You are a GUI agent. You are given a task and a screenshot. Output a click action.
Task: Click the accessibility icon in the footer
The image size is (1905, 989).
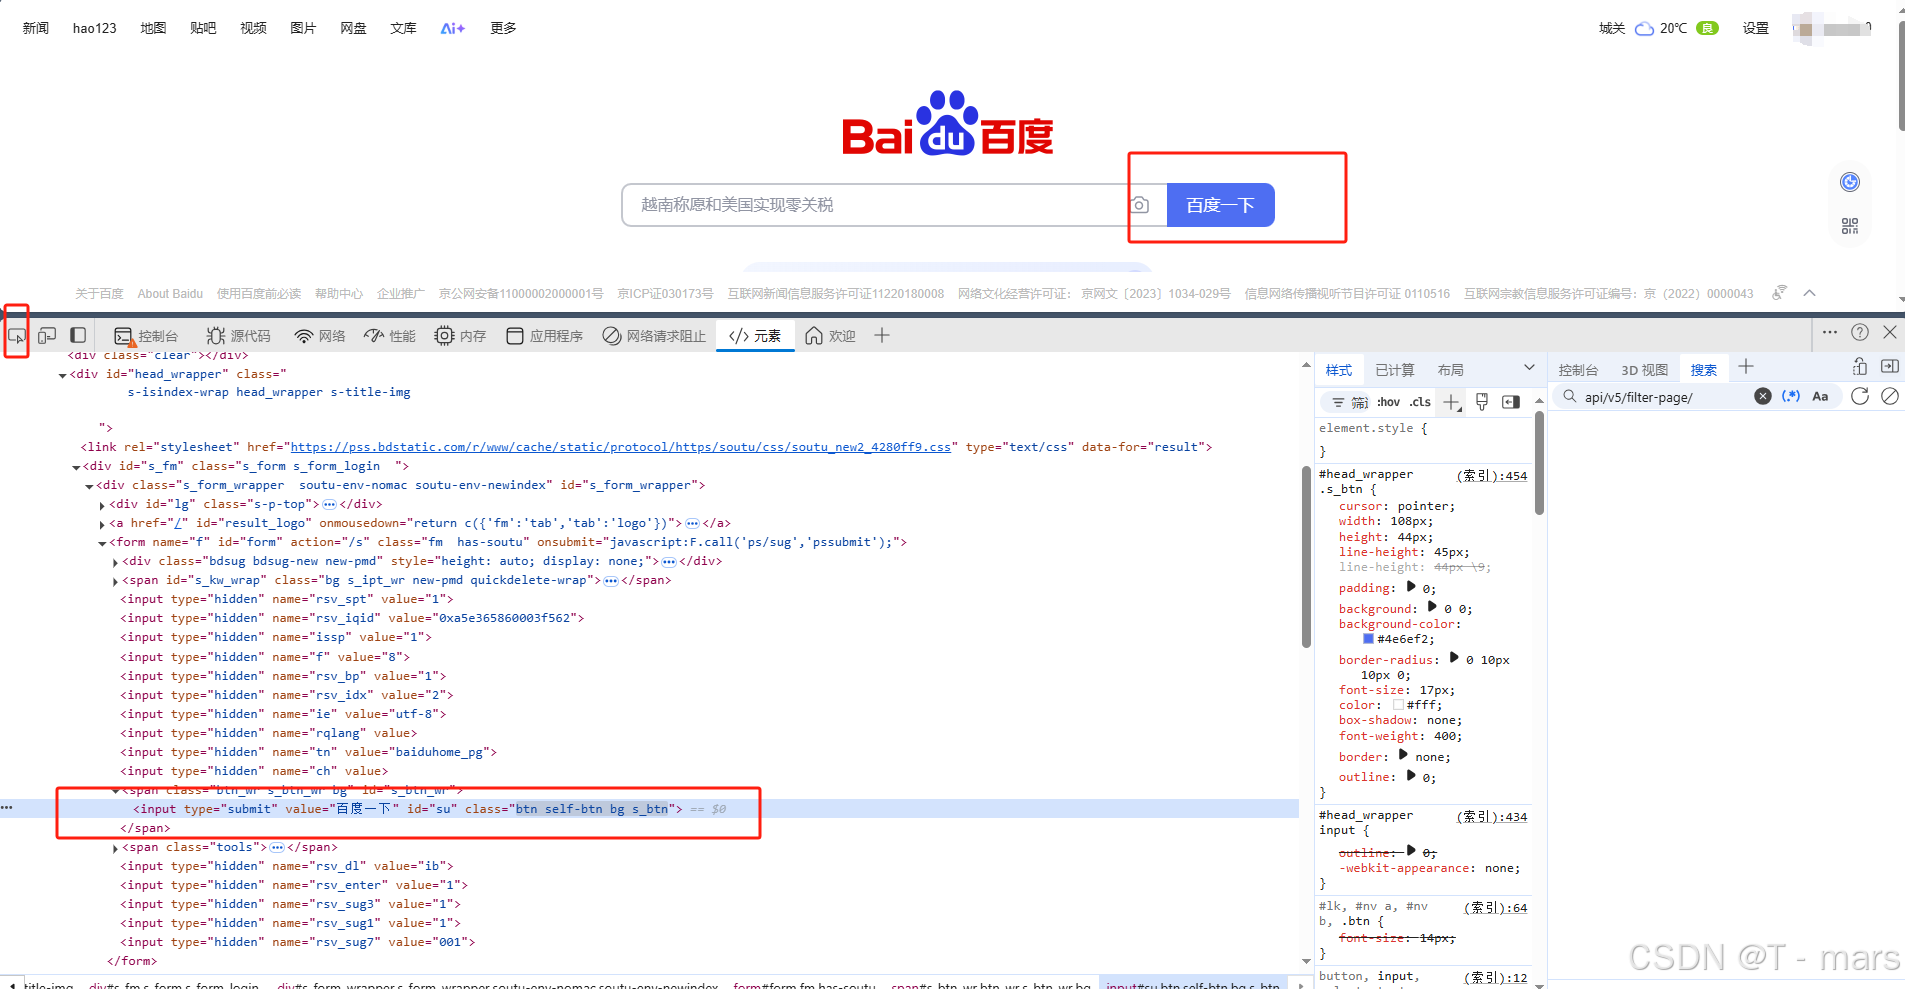1779,292
